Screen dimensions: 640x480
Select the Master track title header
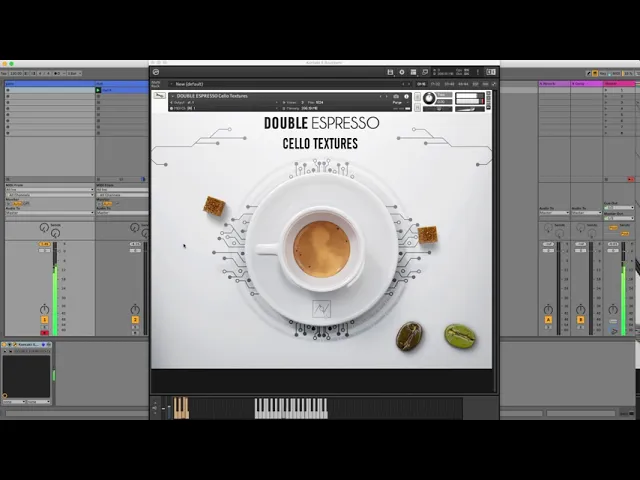[620, 84]
